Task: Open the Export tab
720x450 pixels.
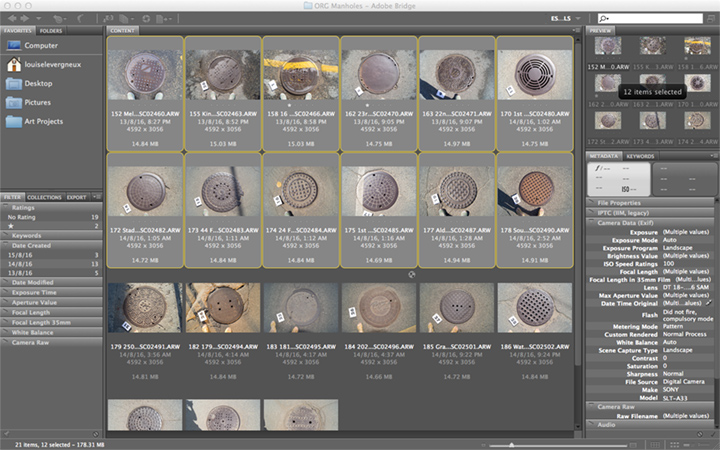Action: (x=77, y=197)
